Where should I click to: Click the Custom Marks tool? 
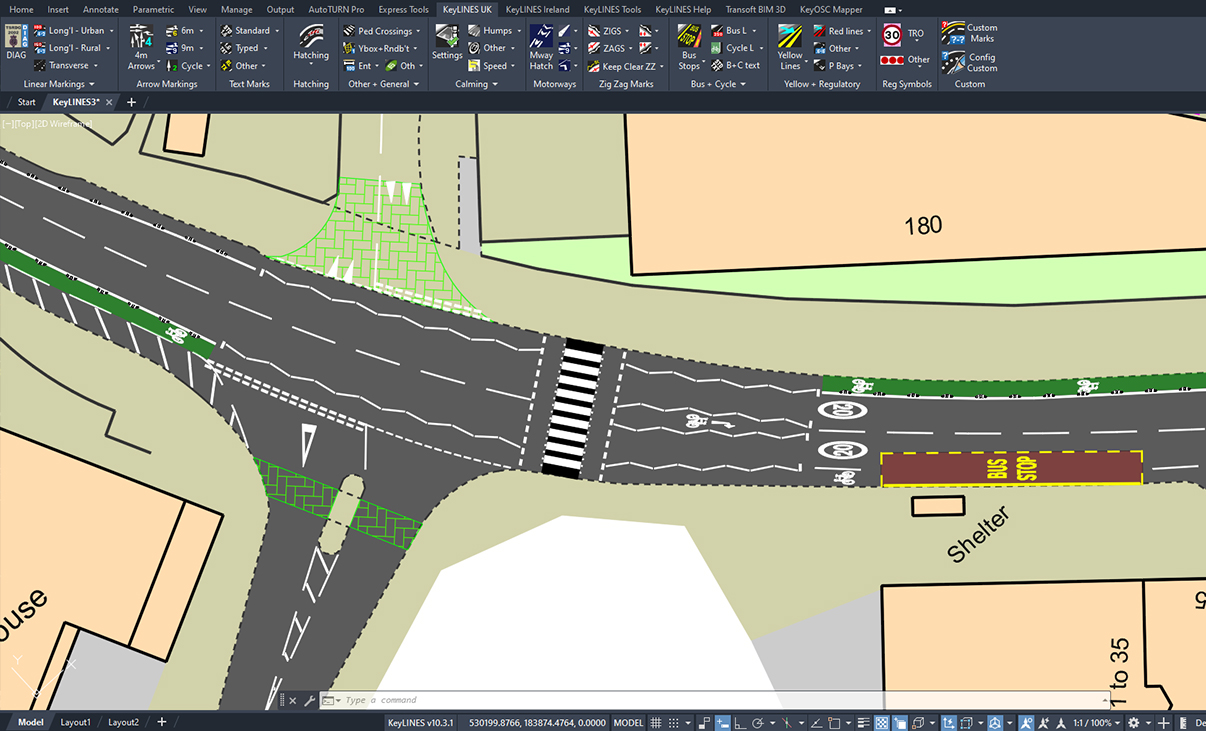tap(969, 32)
